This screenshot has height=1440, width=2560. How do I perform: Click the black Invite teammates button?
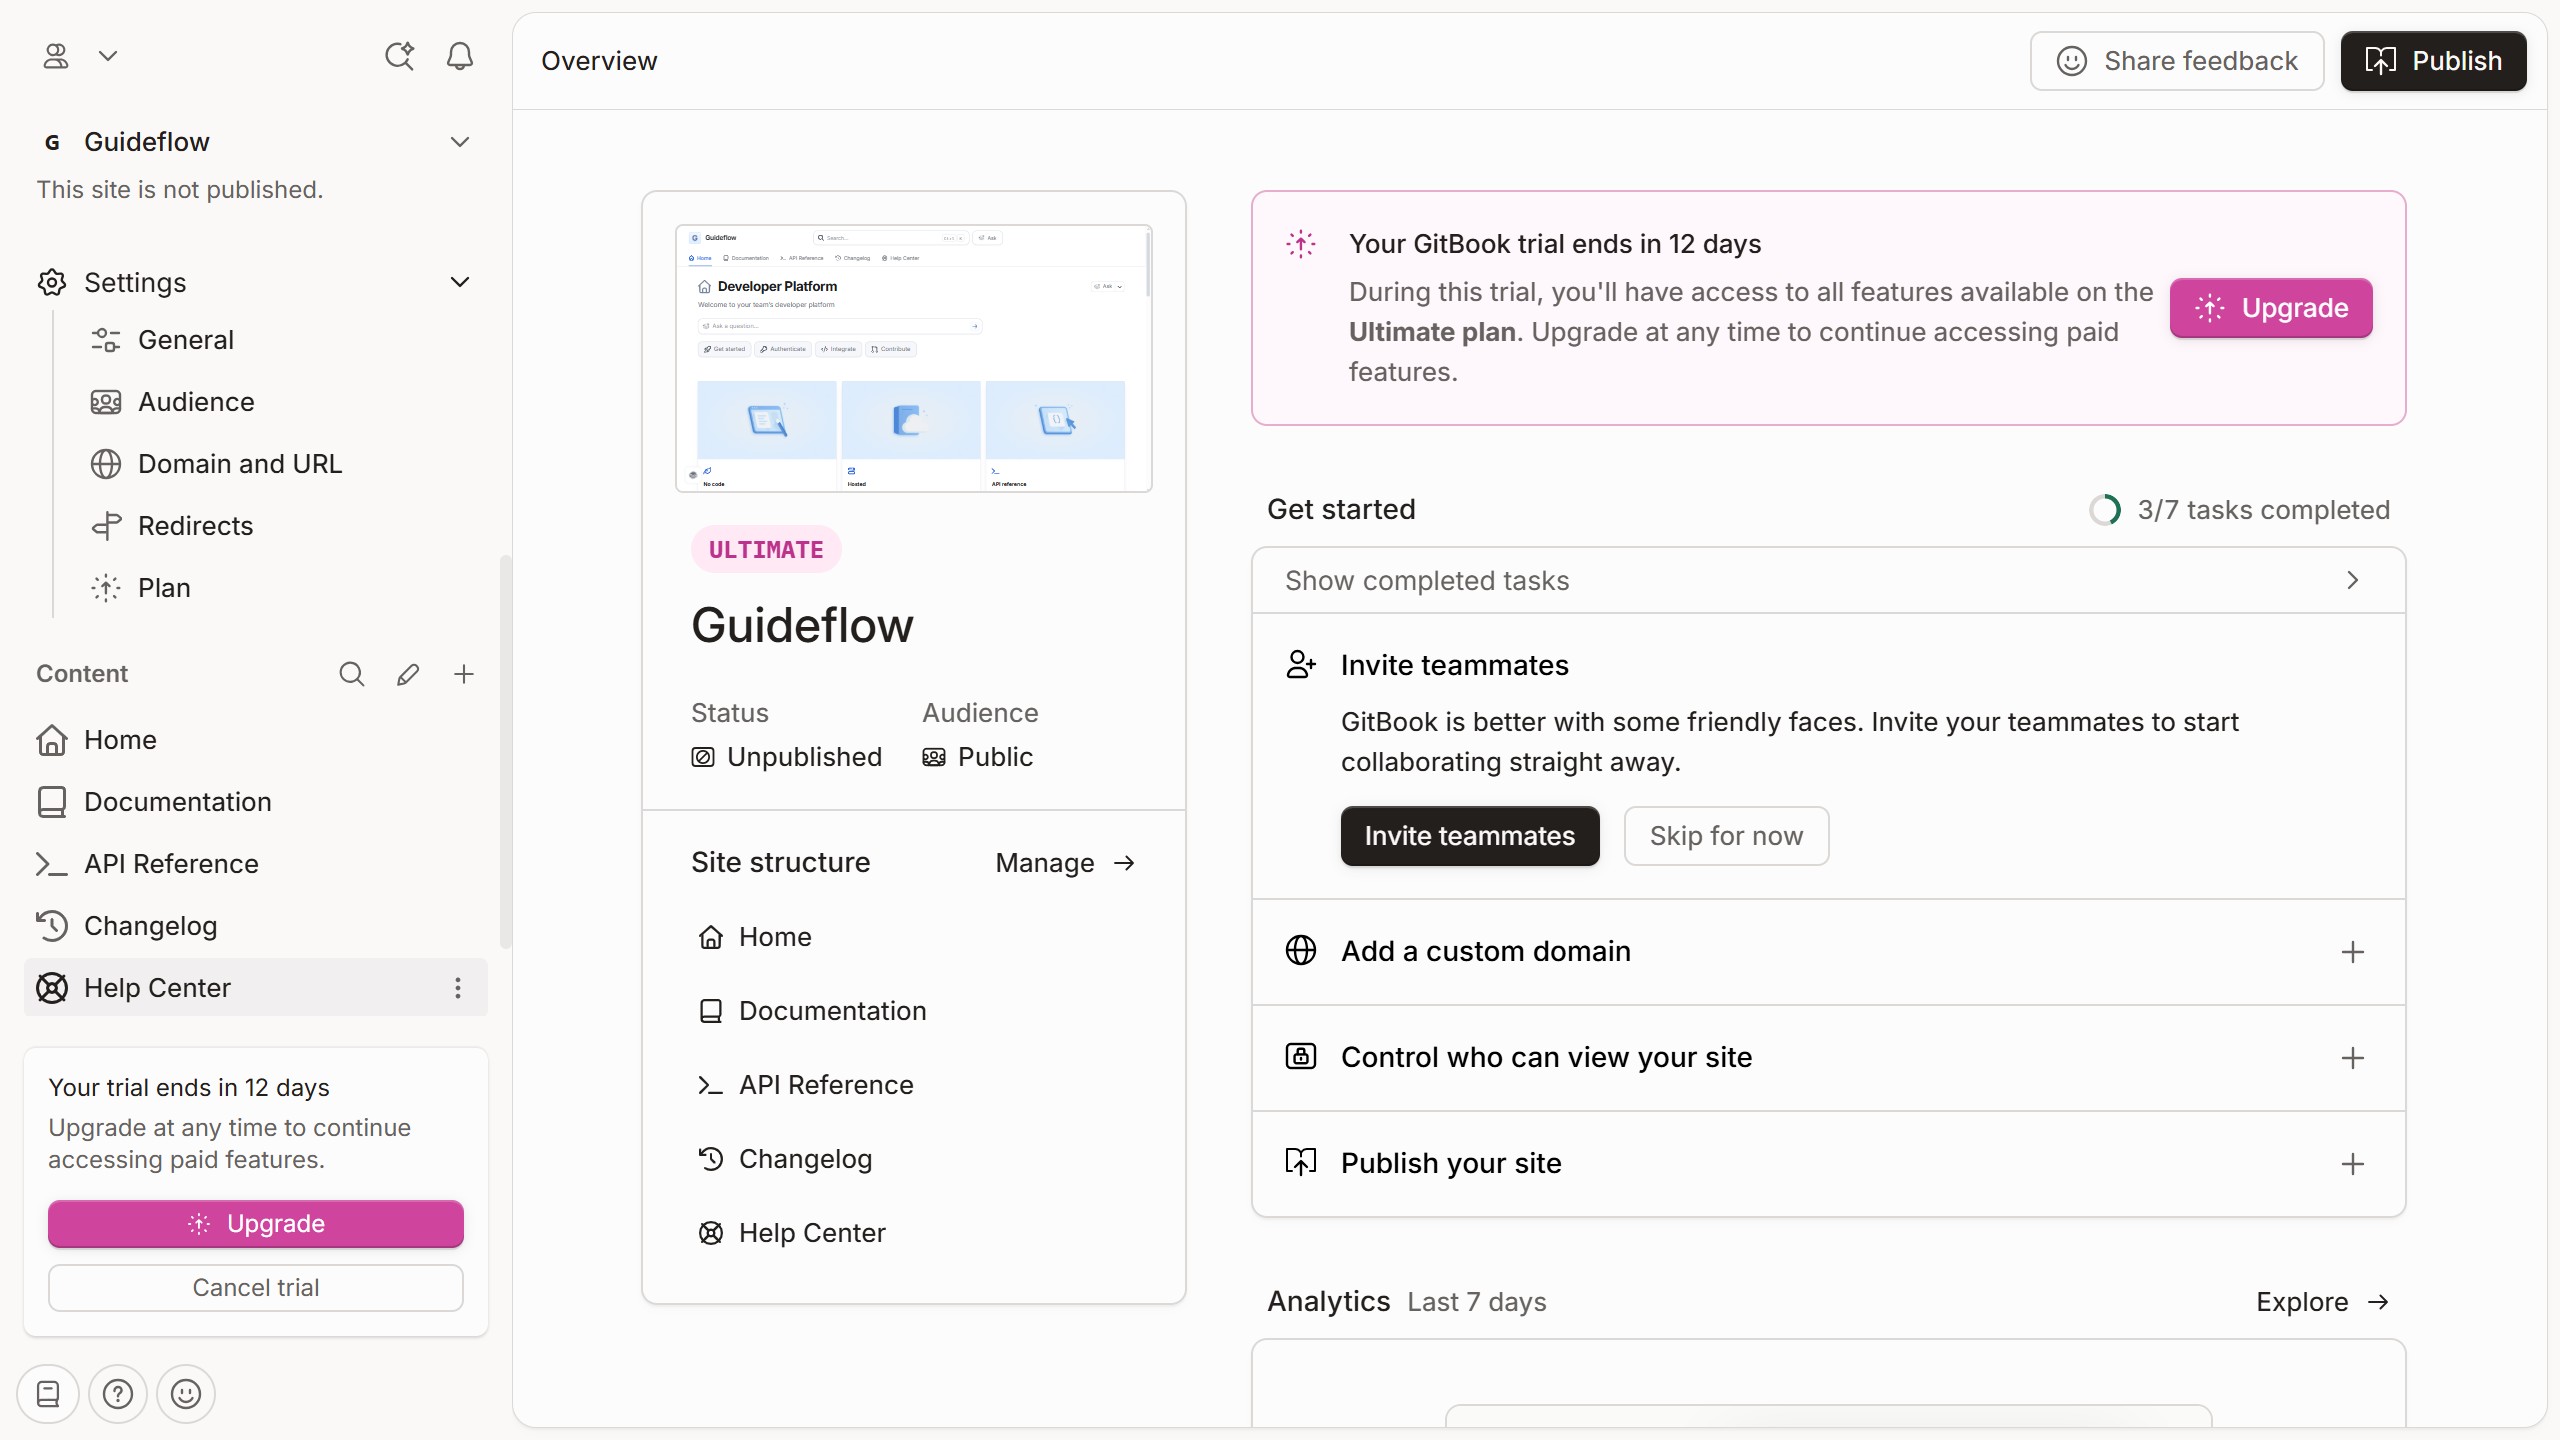(1470, 836)
